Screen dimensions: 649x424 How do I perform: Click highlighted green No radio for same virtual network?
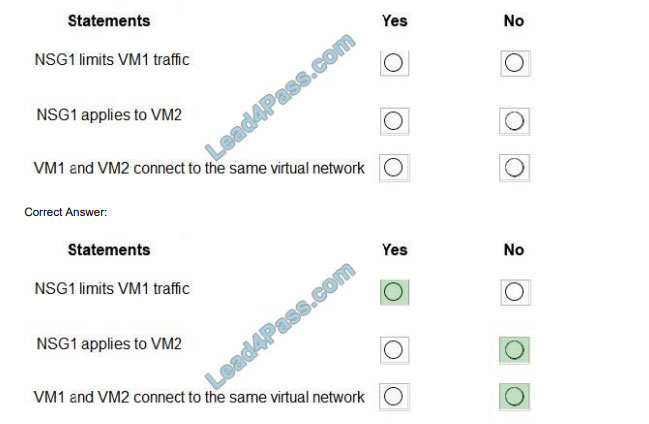514,397
